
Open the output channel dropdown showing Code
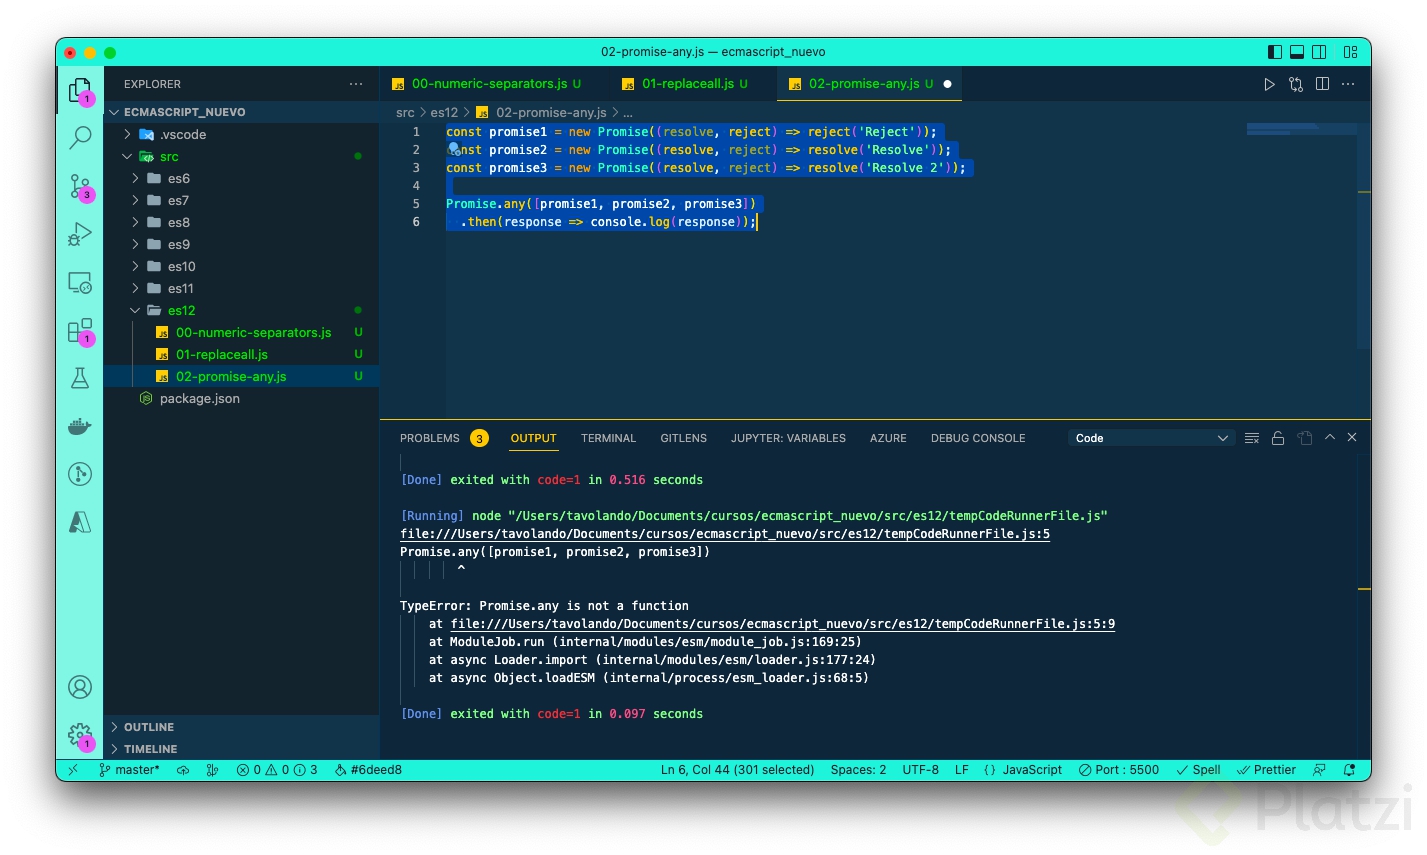[1151, 438]
